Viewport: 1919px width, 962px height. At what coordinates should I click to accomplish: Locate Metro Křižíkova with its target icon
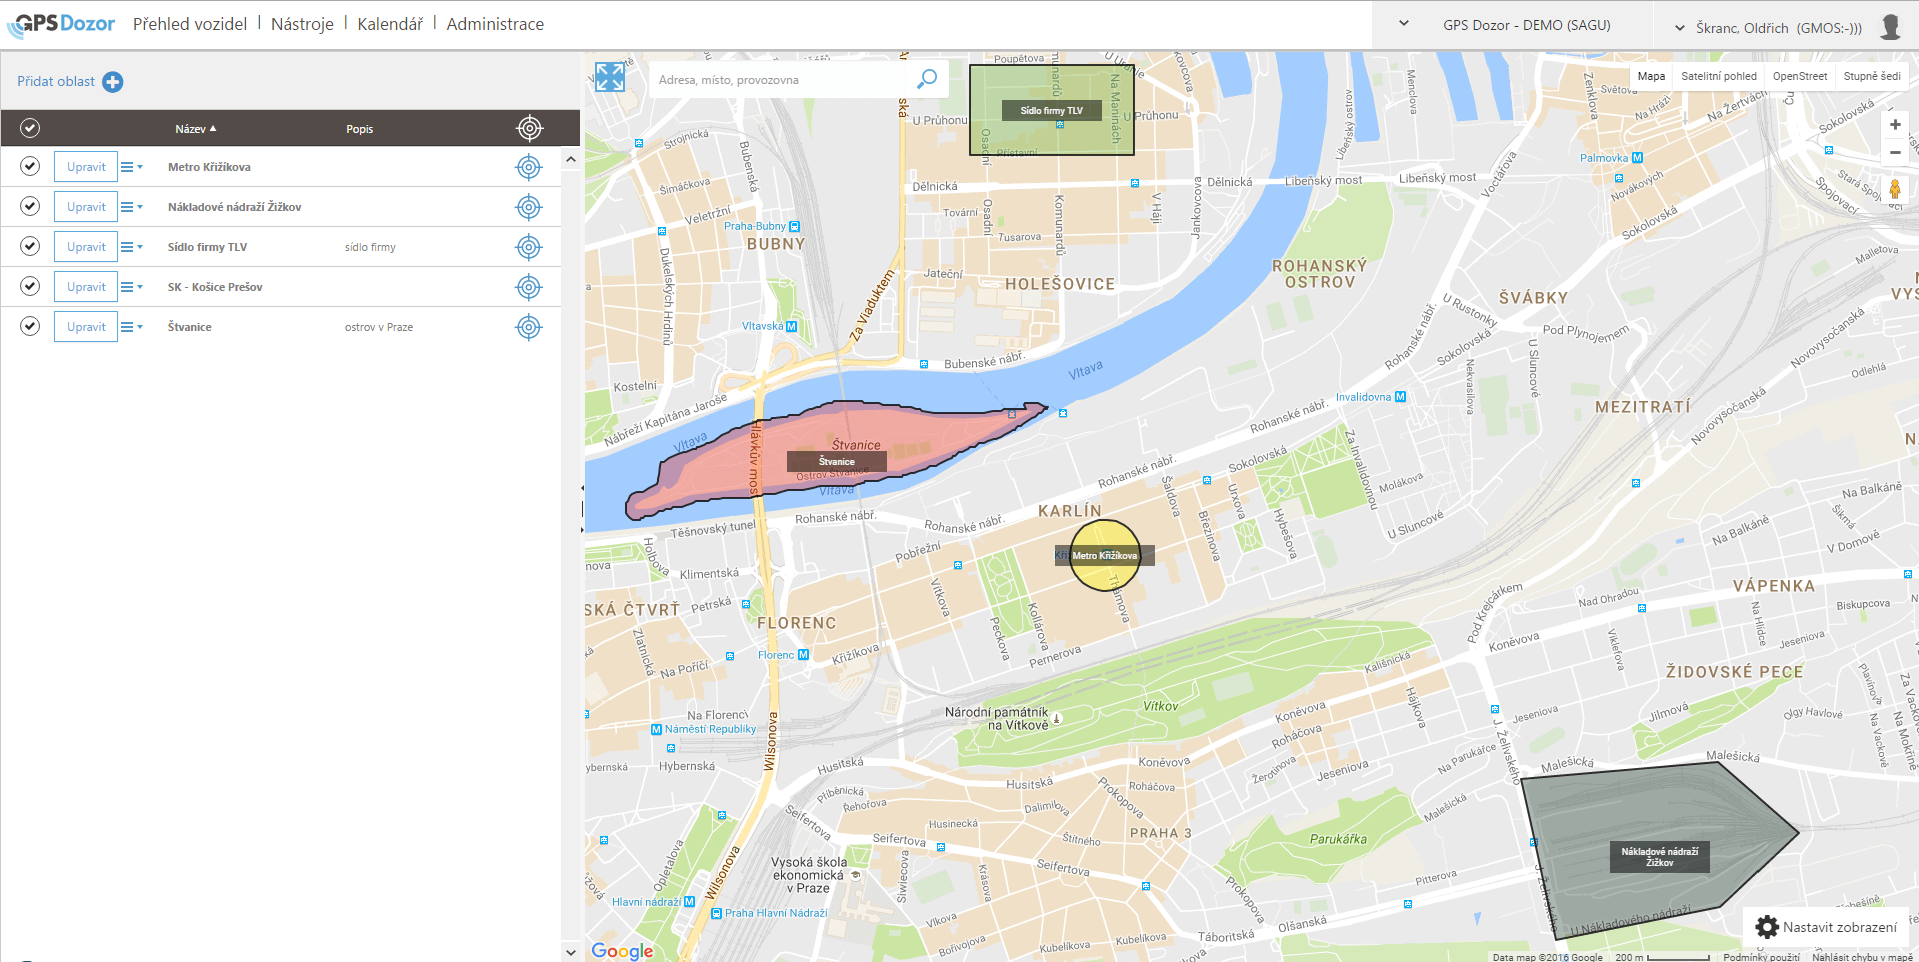529,167
